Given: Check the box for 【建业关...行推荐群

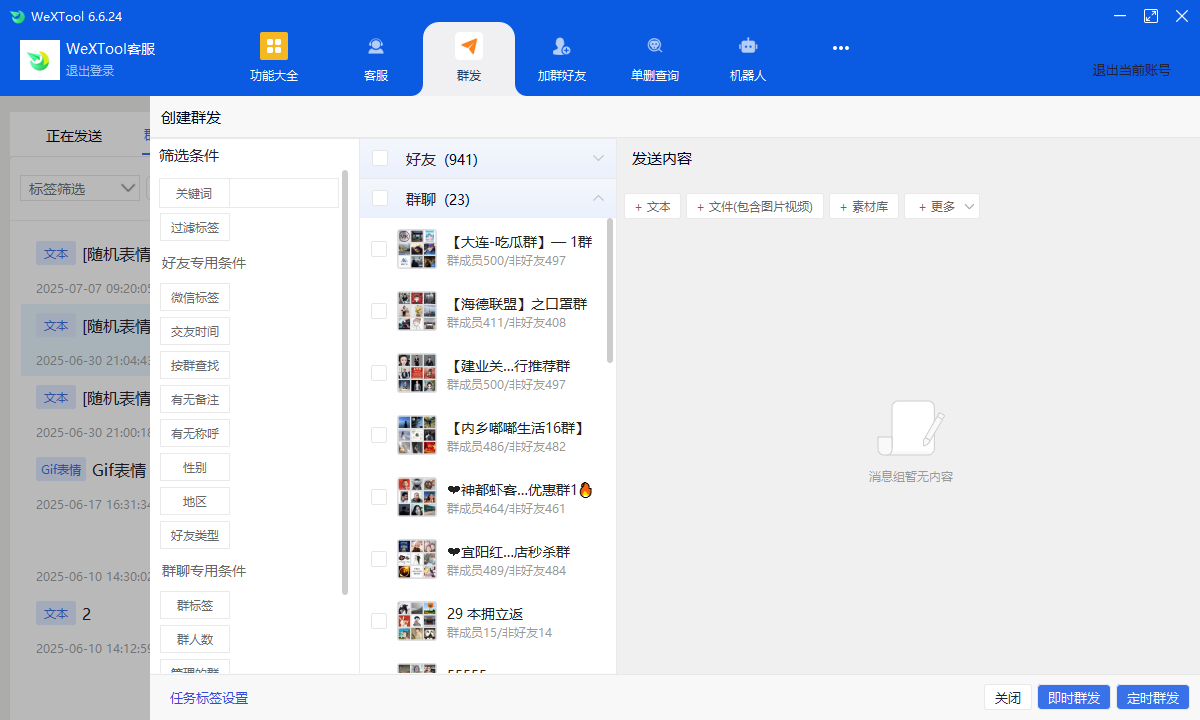Looking at the screenshot, I should 379,373.
